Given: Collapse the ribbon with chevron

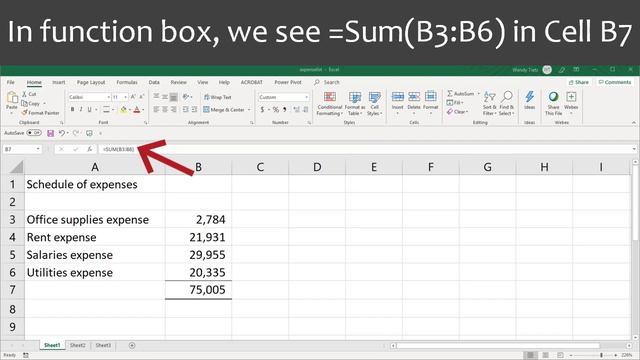Looking at the screenshot, I should (633, 123).
